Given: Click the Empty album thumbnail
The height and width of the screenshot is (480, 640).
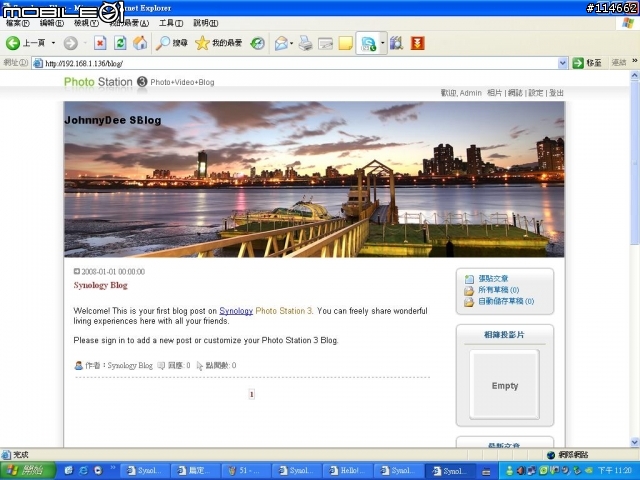Looking at the screenshot, I should click(504, 384).
